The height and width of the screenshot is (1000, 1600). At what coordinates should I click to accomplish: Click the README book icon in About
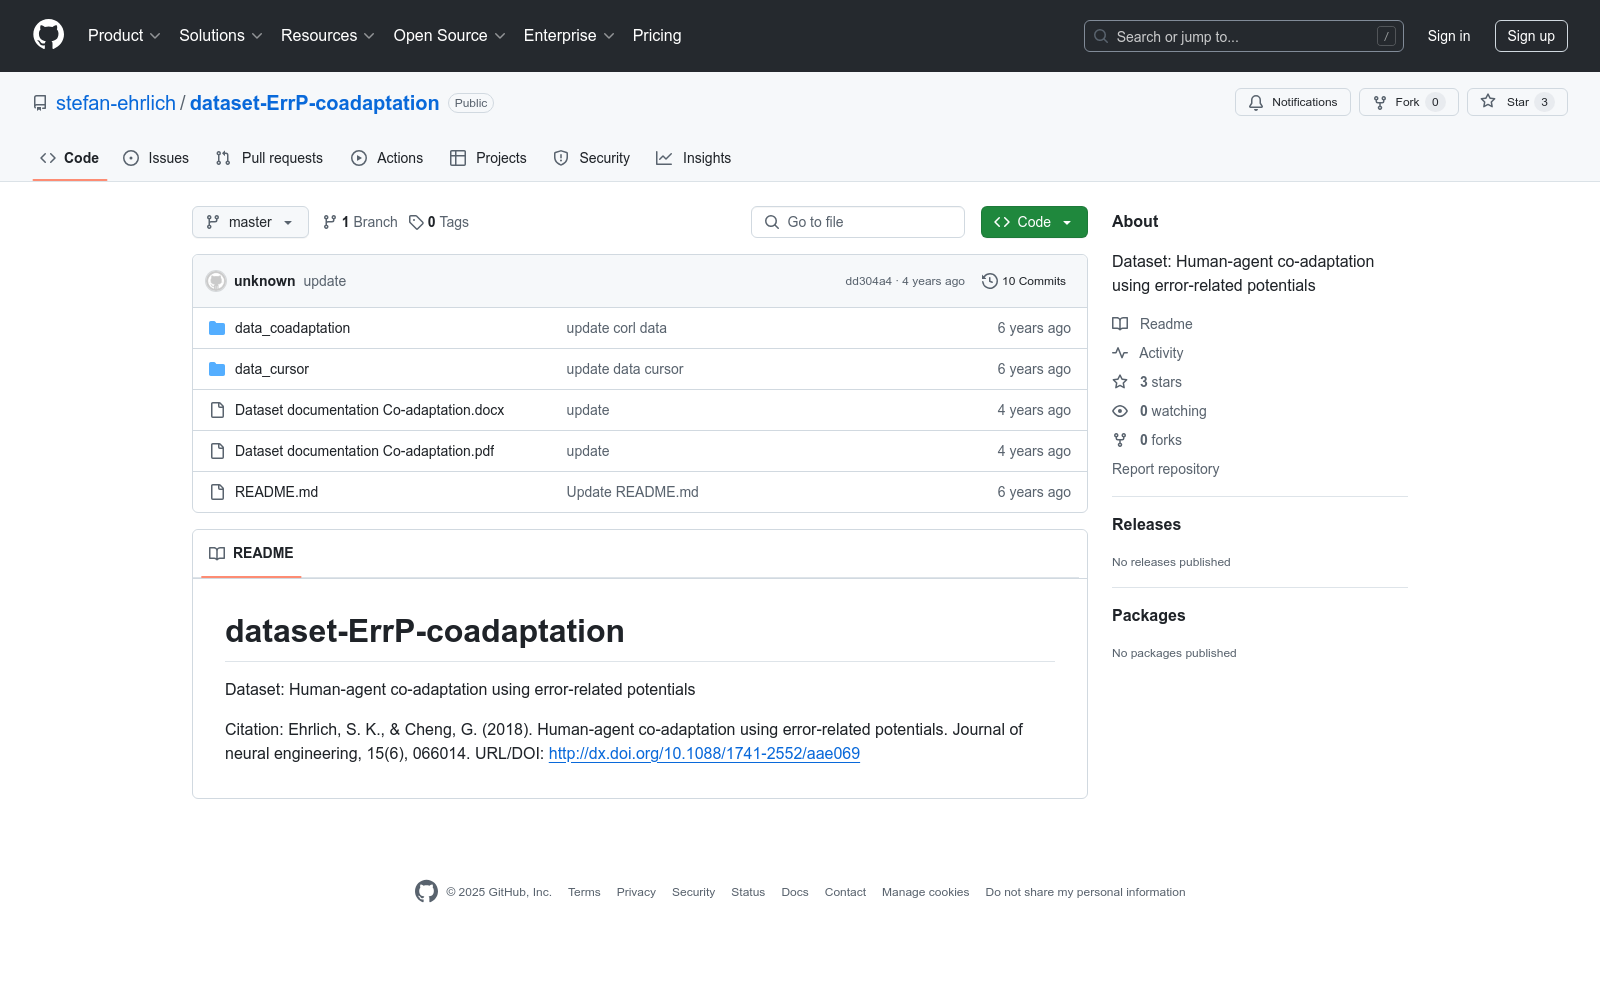click(x=1120, y=324)
